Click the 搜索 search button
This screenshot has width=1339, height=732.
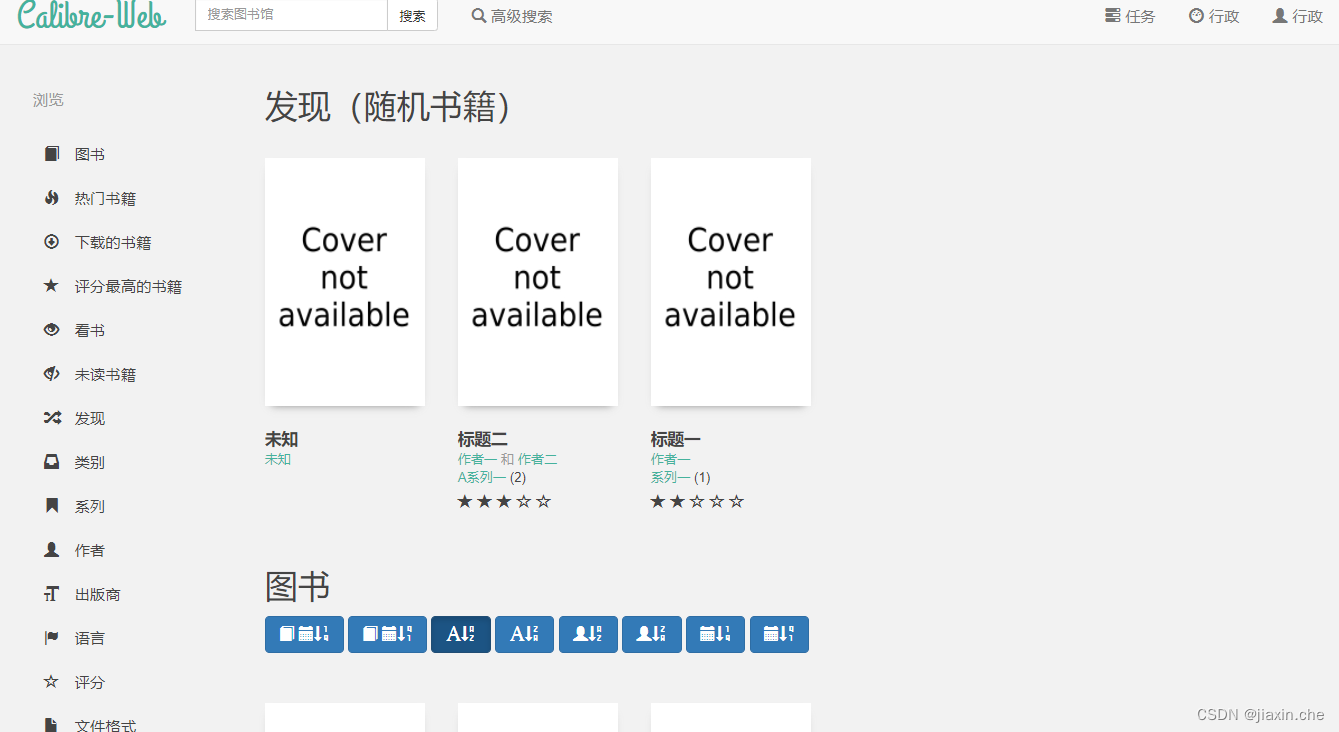tap(412, 15)
